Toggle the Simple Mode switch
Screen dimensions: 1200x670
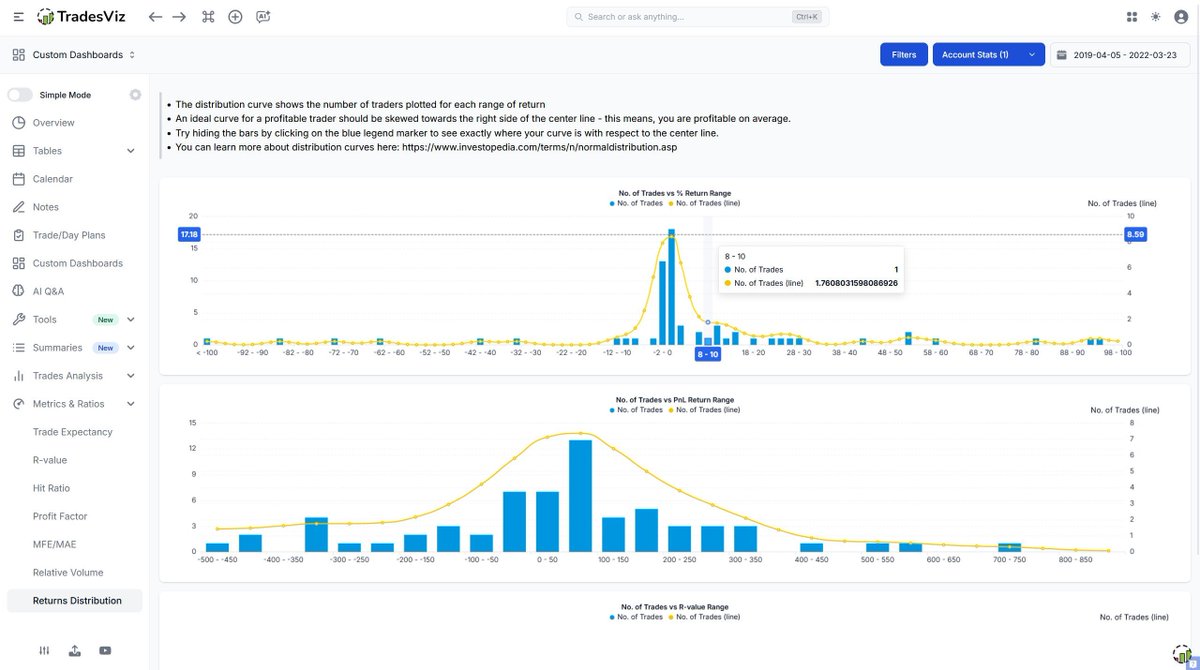(x=21, y=95)
